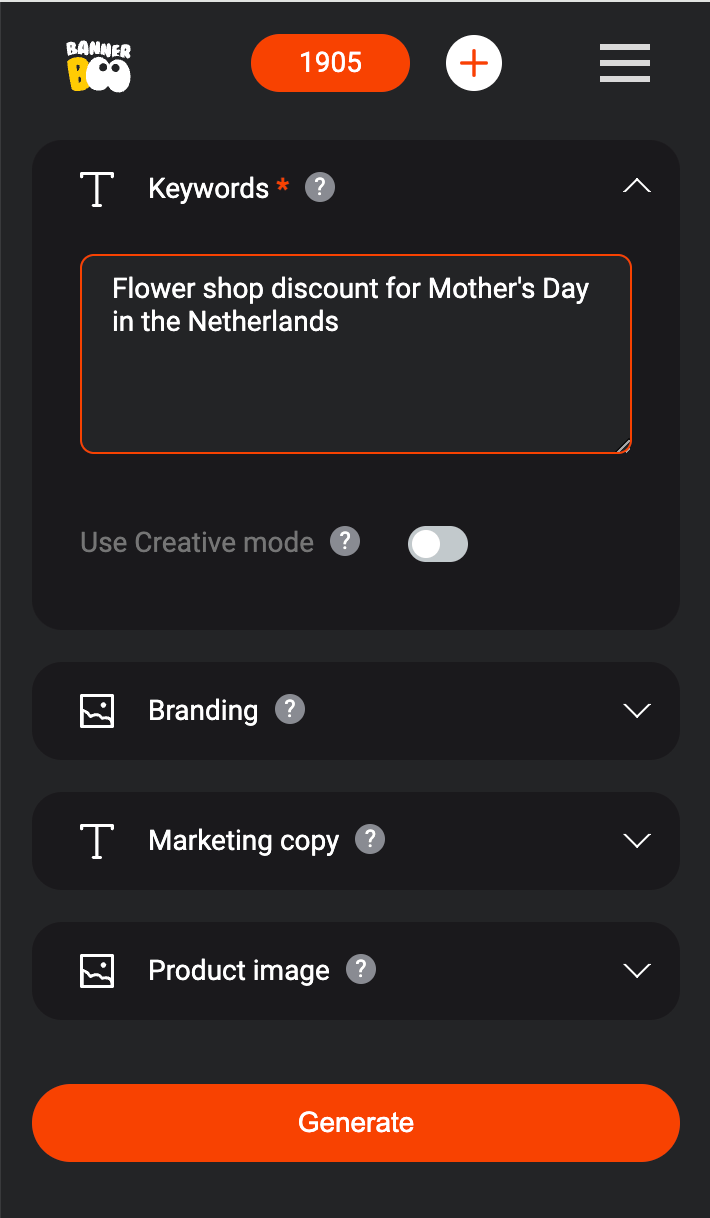Expand the Marketing copy section chevron
Screen dimensions: 710x1218
tap(636, 841)
